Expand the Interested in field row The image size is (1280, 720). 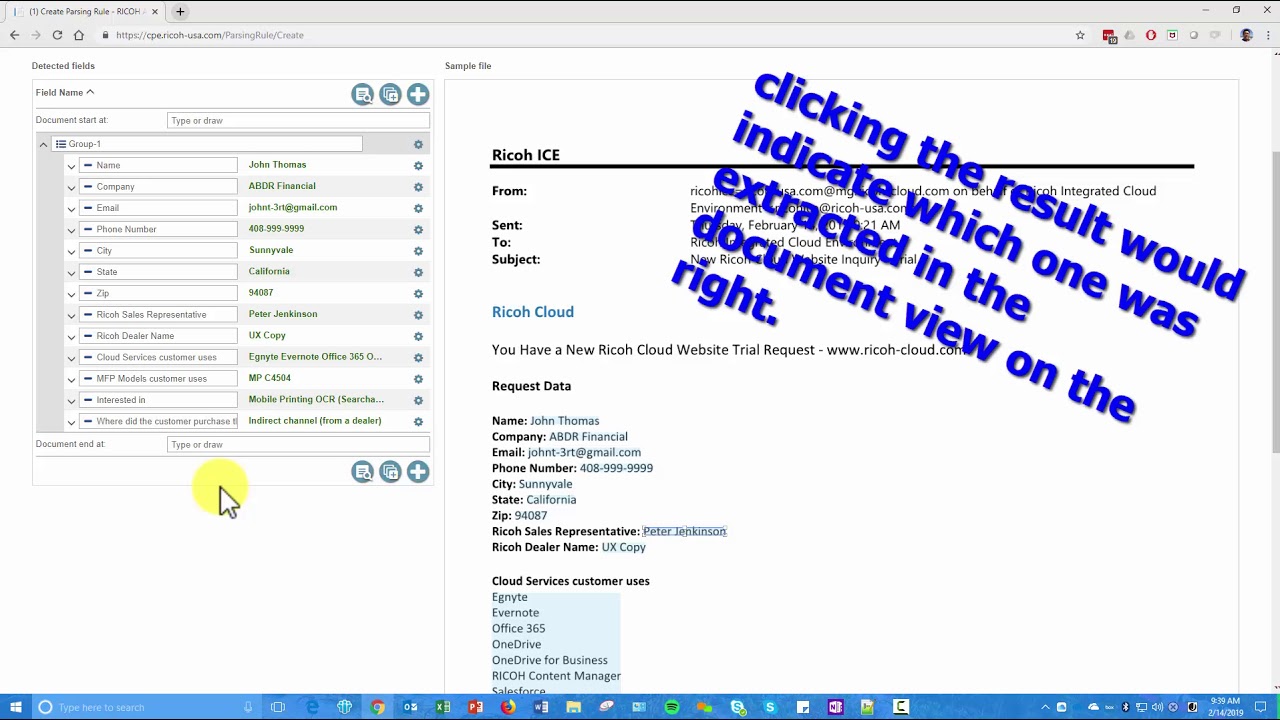(x=71, y=400)
